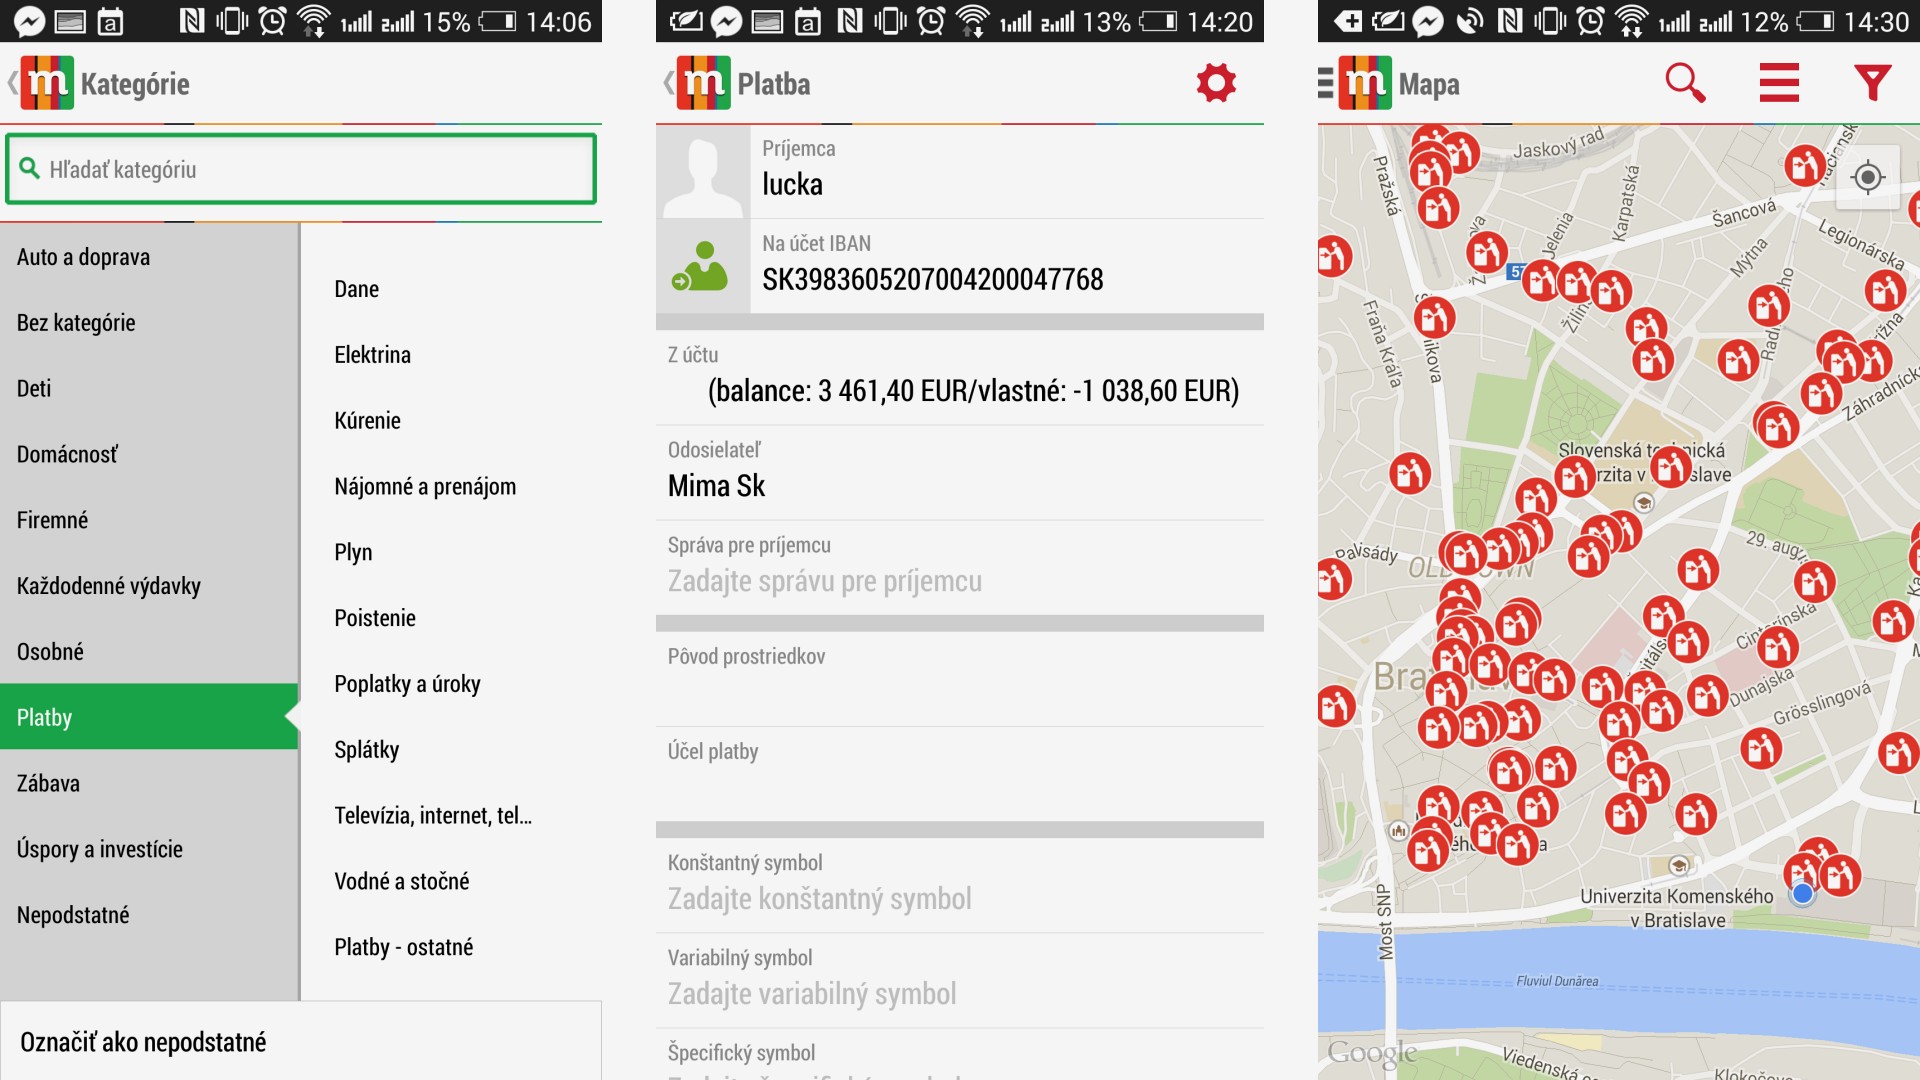Tap the IBAN account transfer icon

pos(702,267)
